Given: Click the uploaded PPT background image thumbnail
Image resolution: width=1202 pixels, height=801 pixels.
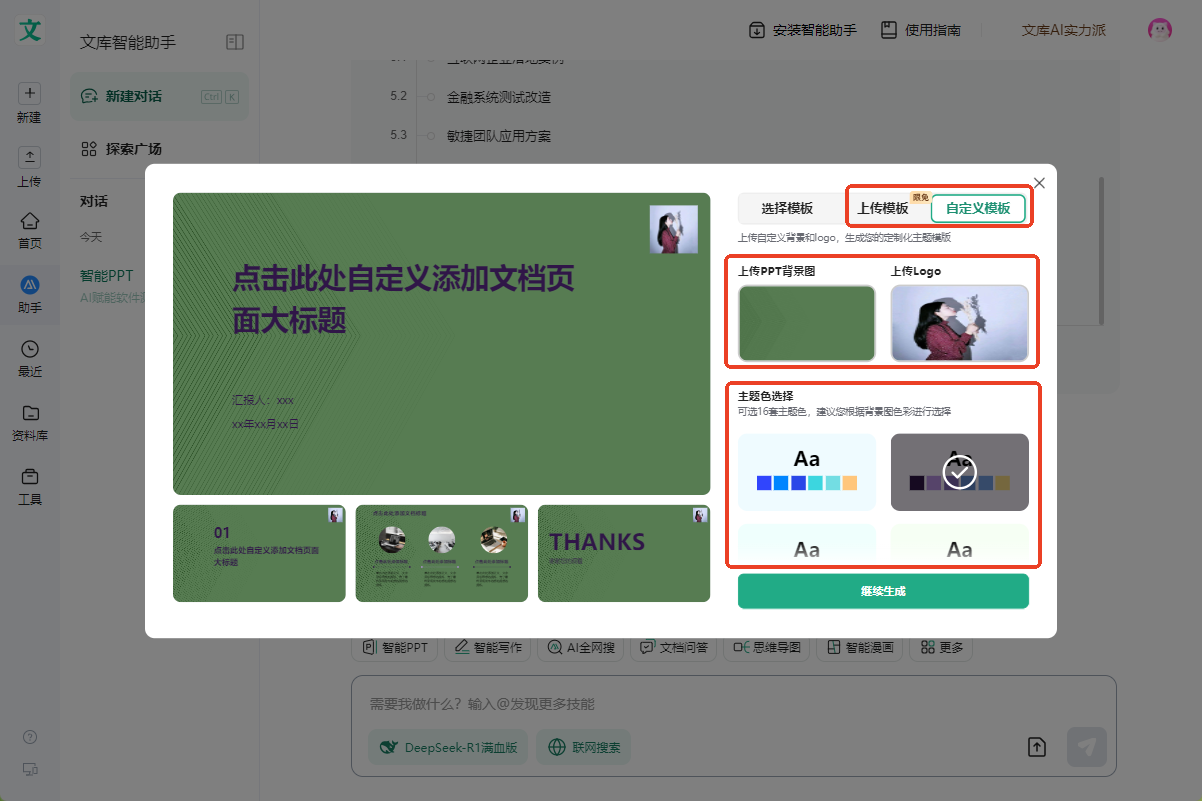Looking at the screenshot, I should click(x=807, y=323).
